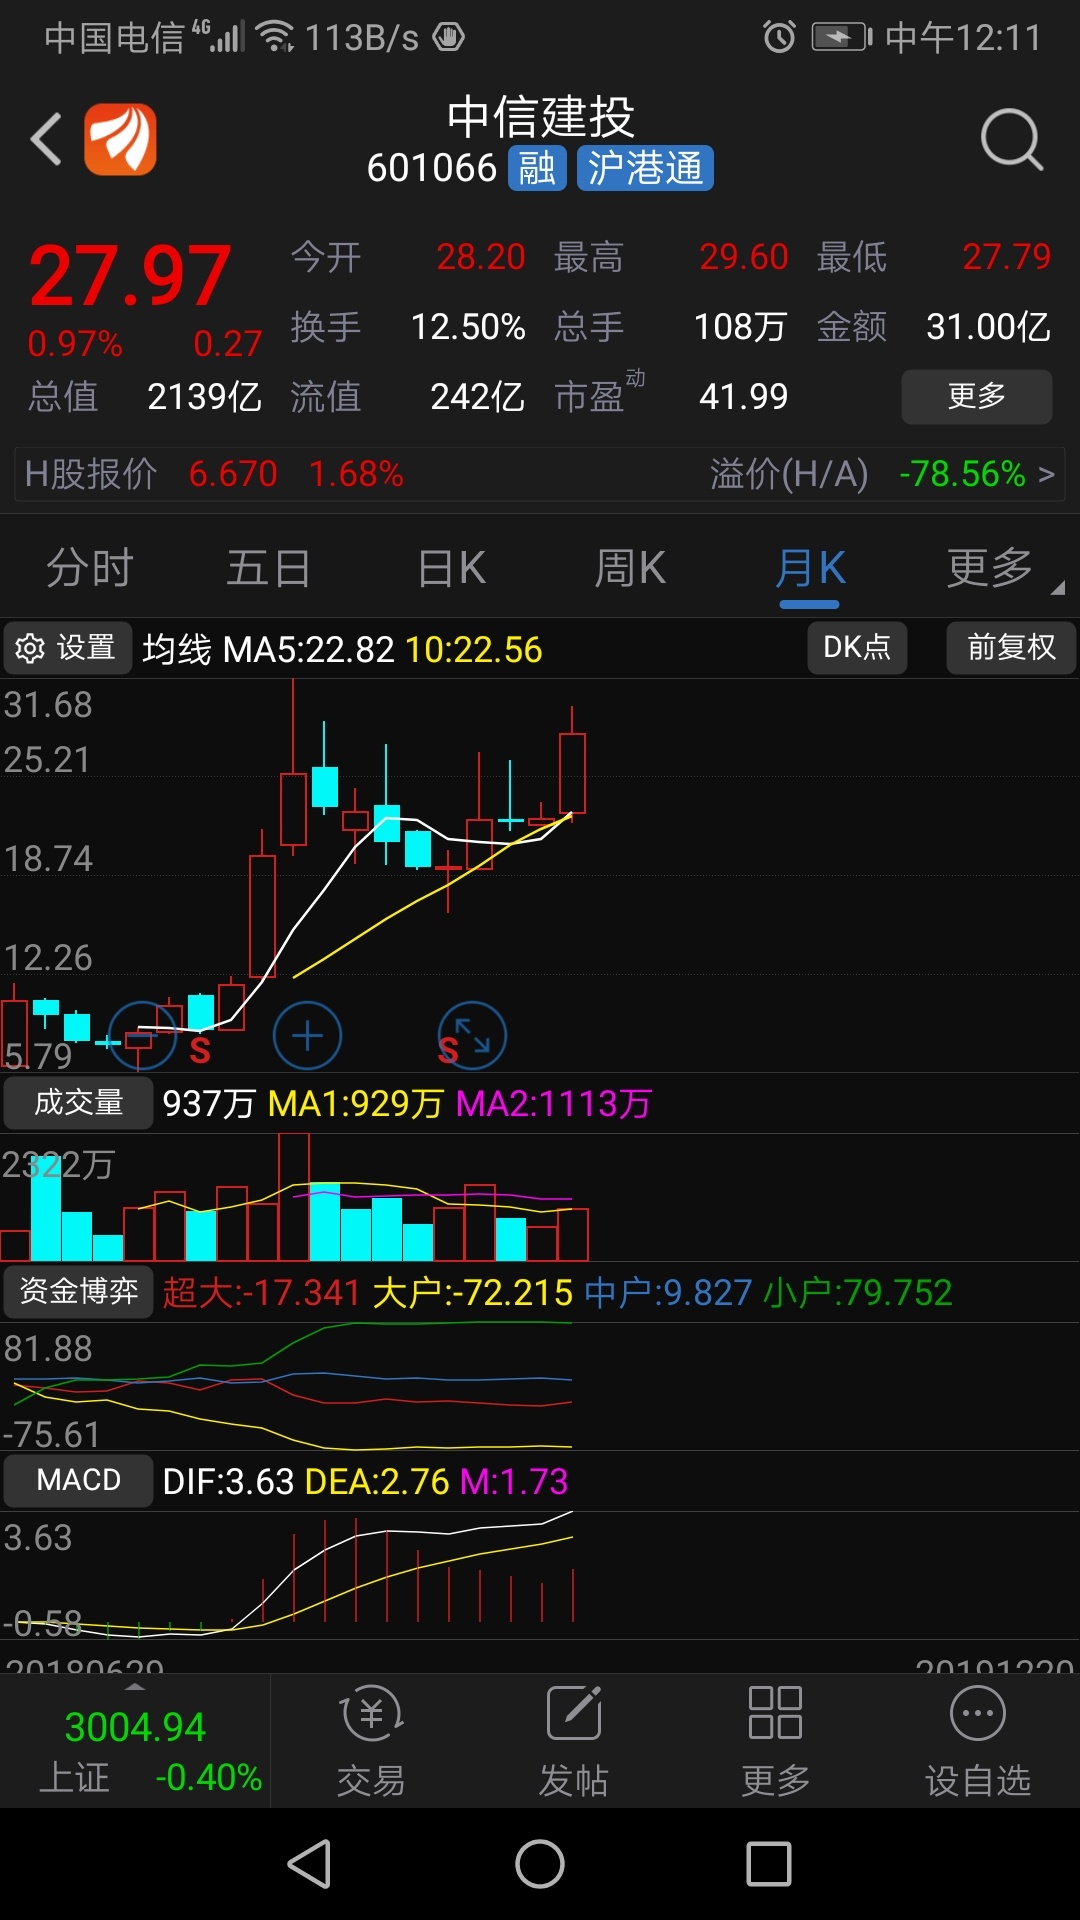Tap 大户:-72.215 fund flow label

[472, 1293]
